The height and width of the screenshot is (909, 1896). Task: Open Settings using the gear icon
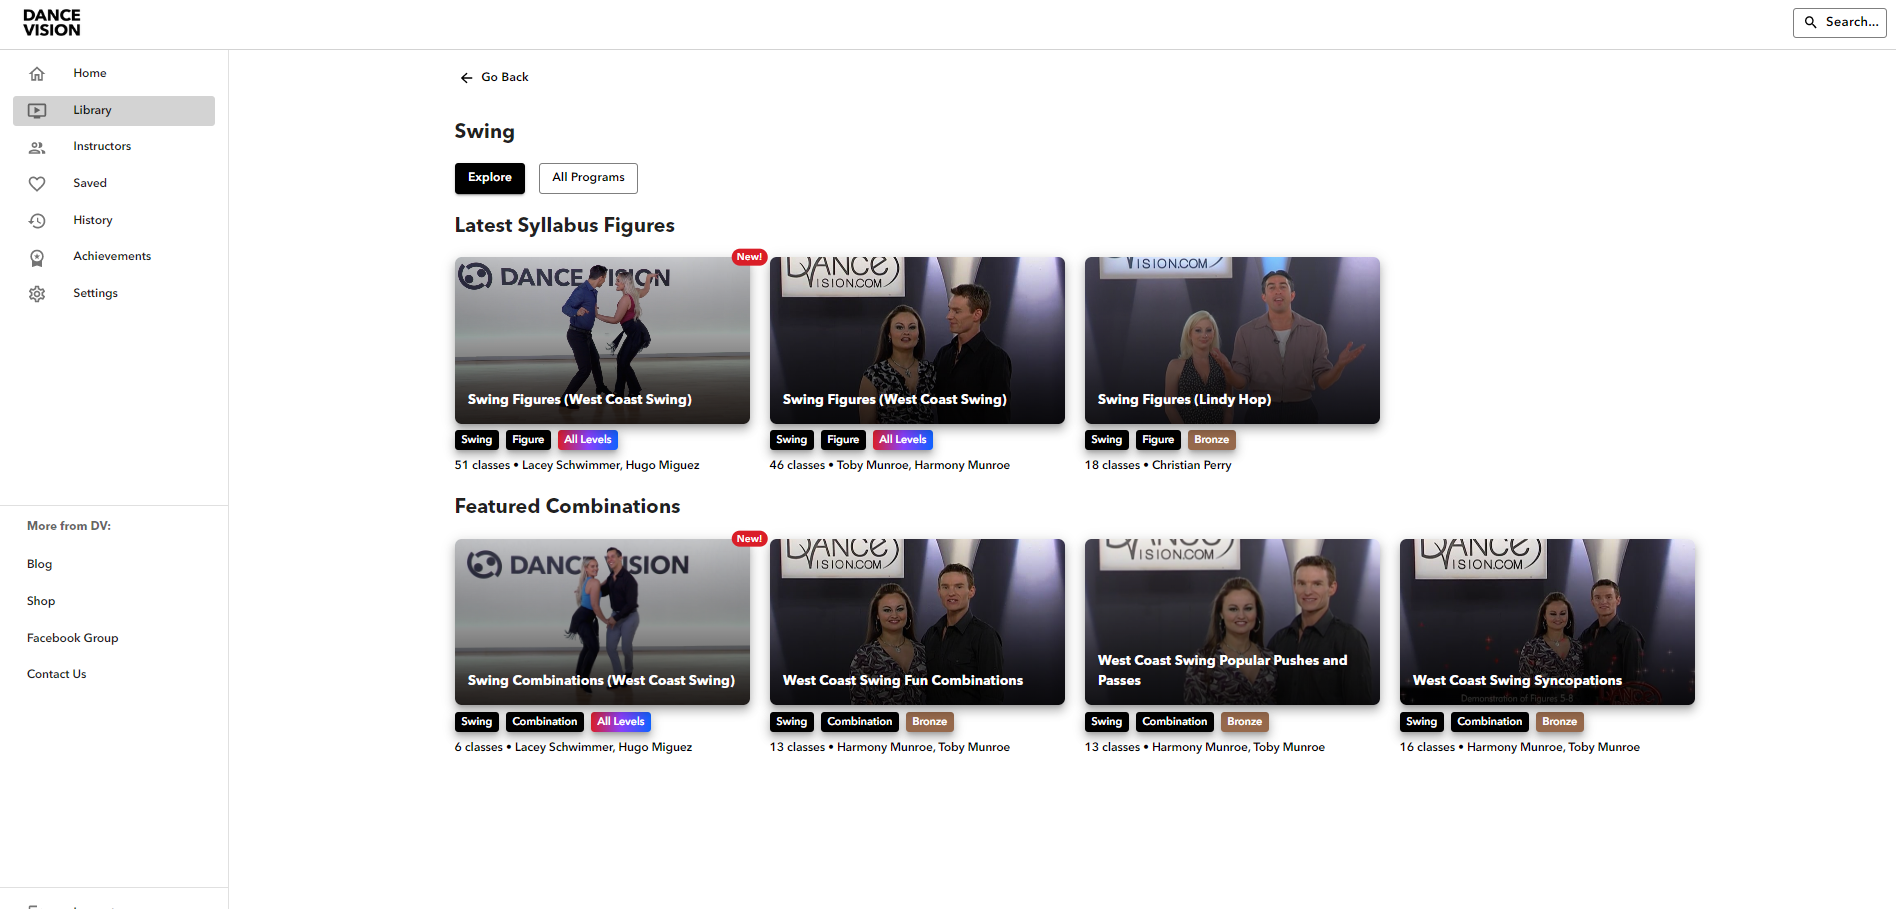click(37, 294)
